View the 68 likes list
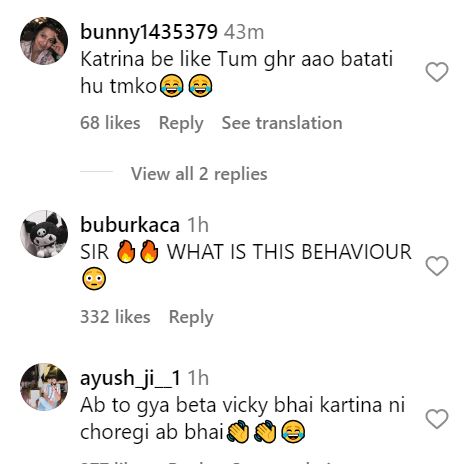The height and width of the screenshot is (464, 472). (110, 123)
